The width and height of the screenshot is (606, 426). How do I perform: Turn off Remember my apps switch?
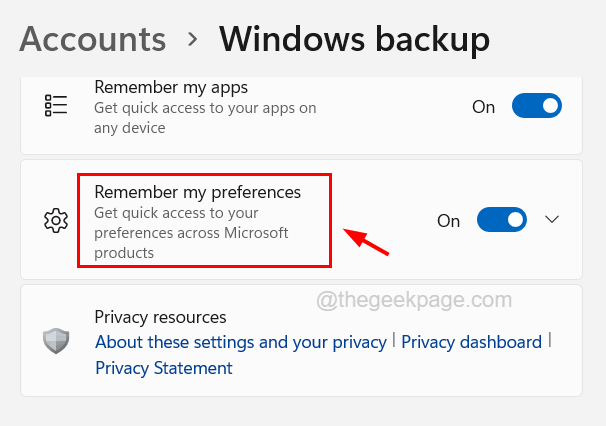point(537,106)
